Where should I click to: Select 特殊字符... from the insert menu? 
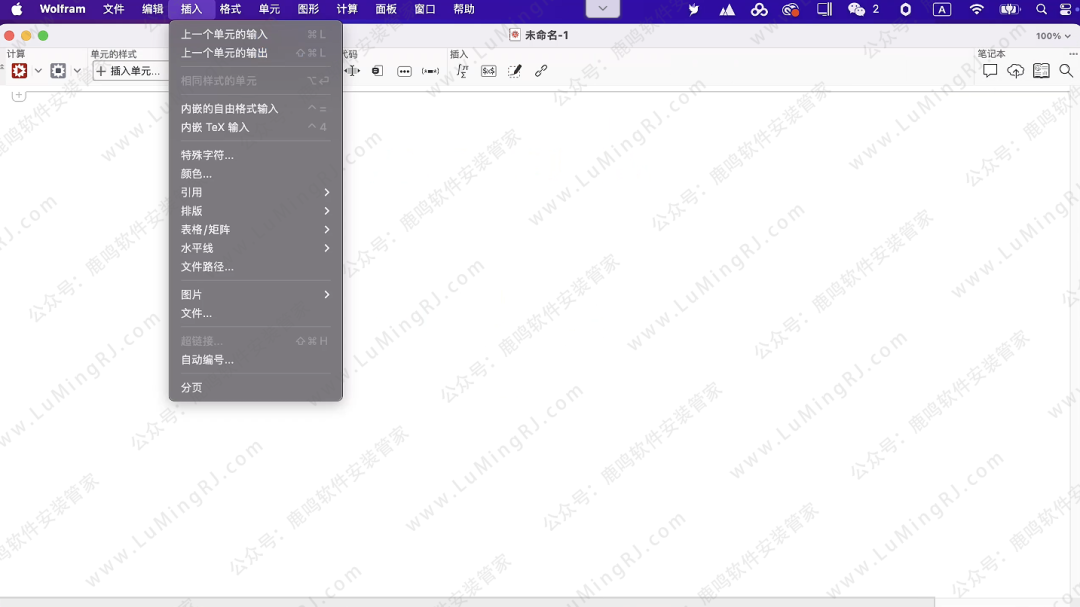point(207,155)
